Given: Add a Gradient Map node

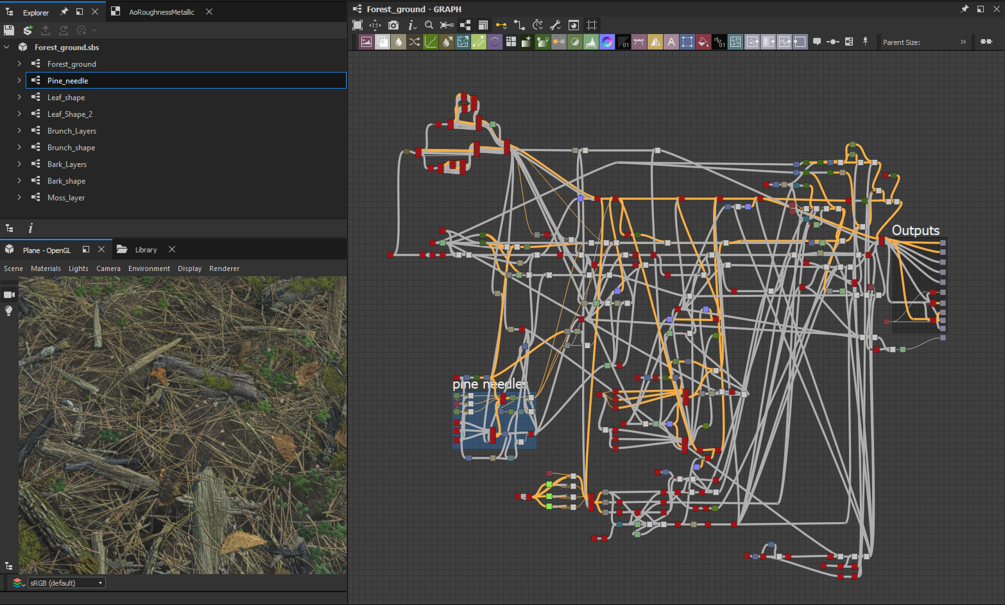Looking at the screenshot, I should [543, 42].
